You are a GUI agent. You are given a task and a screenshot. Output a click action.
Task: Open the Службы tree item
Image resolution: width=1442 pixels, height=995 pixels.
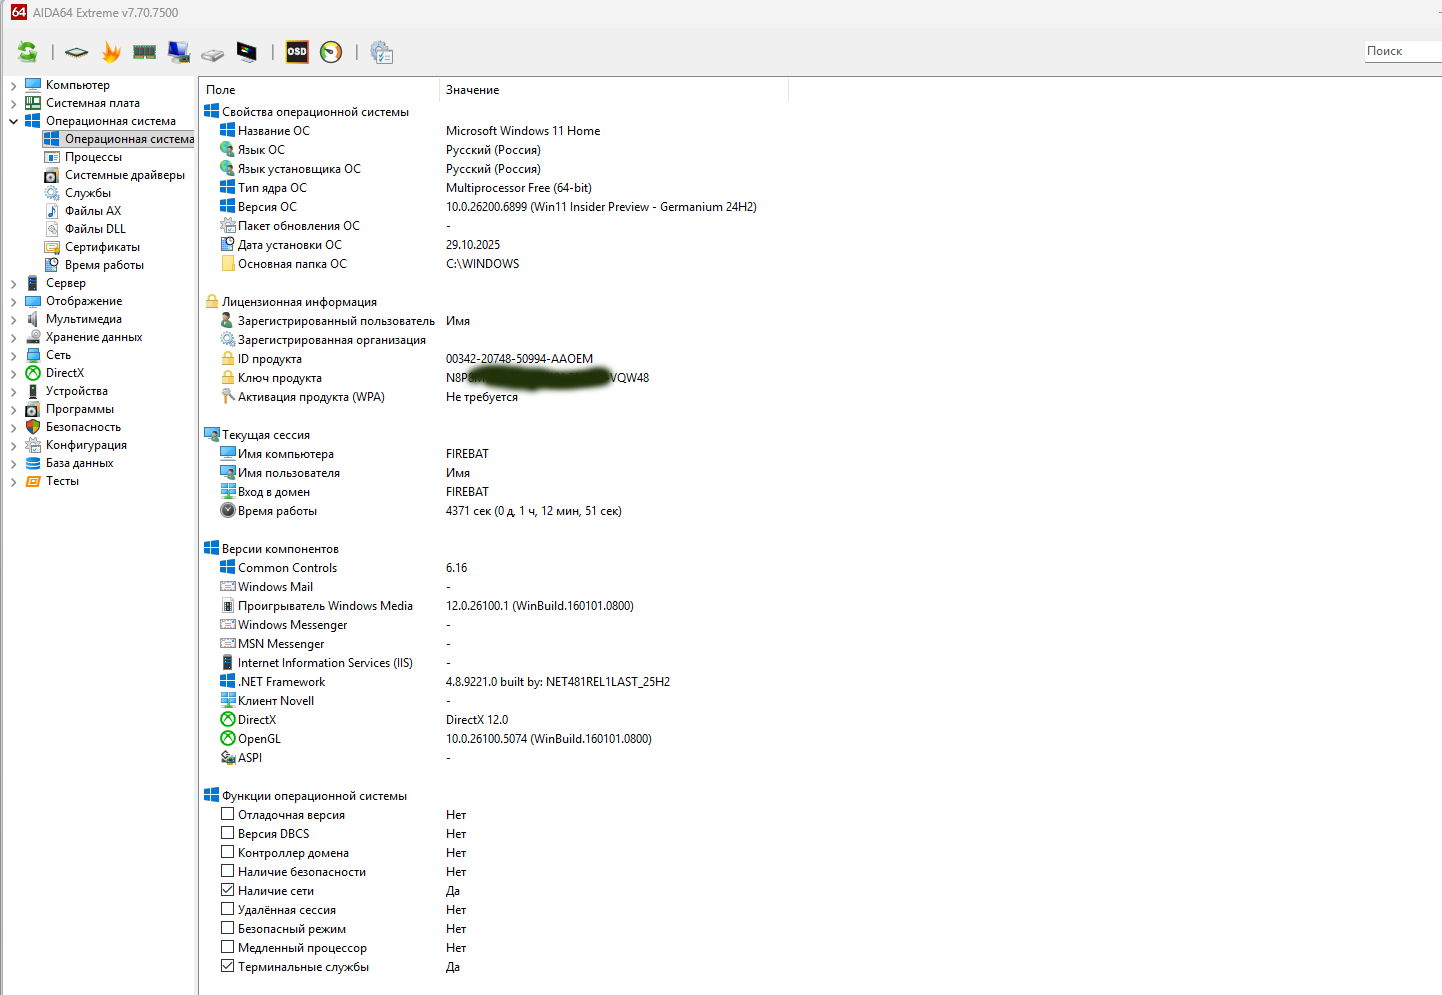point(88,193)
